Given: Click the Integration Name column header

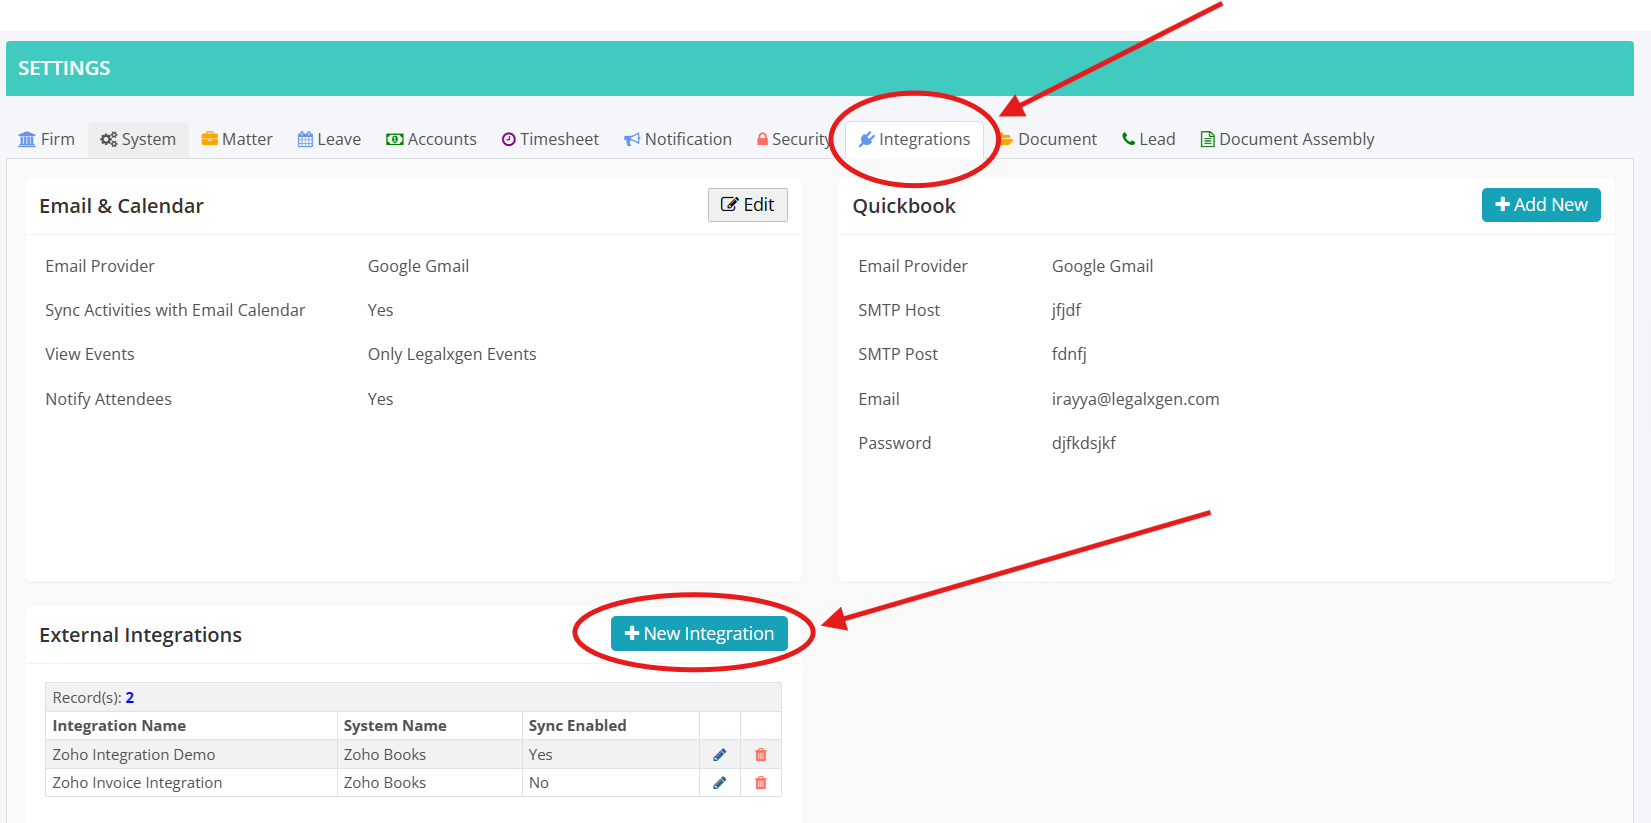Looking at the screenshot, I should click(119, 726).
